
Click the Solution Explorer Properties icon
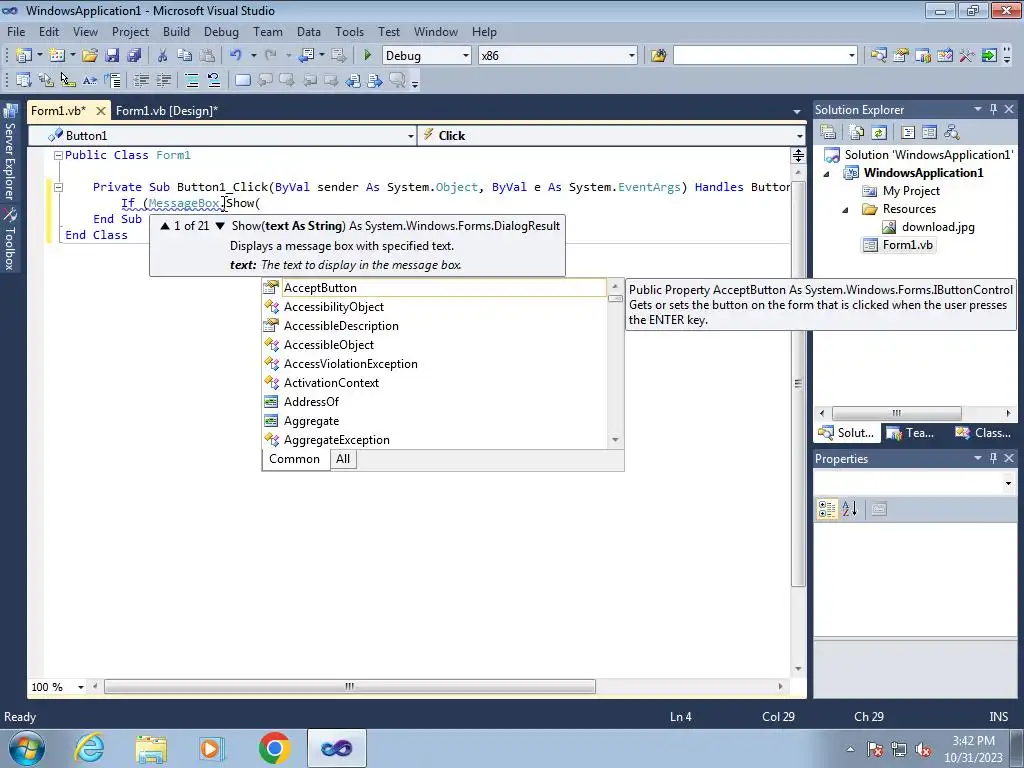[x=828, y=133]
